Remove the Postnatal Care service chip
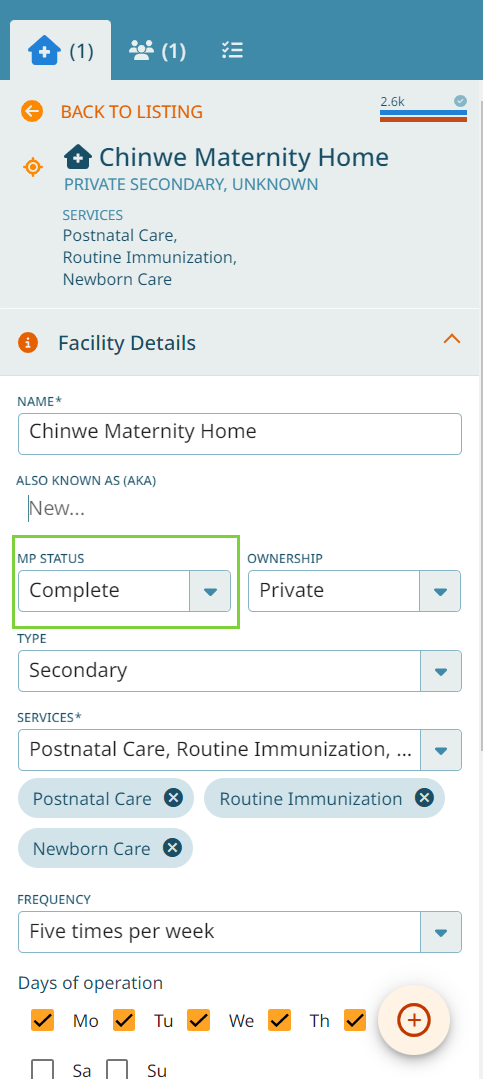The height and width of the screenshot is (1079, 483). (x=173, y=798)
